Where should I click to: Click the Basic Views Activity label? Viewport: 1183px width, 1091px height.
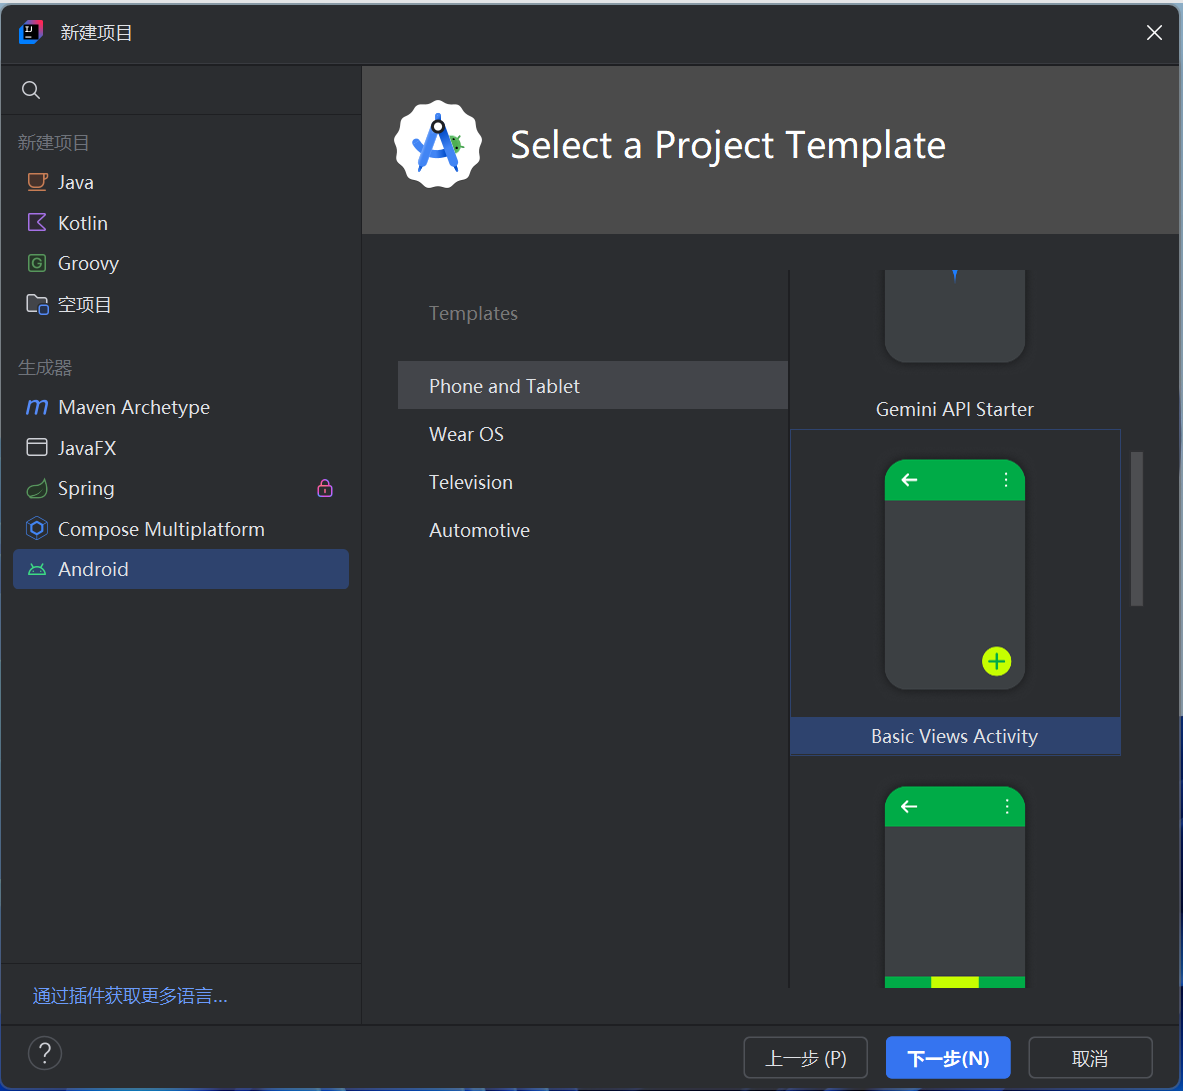(x=954, y=736)
